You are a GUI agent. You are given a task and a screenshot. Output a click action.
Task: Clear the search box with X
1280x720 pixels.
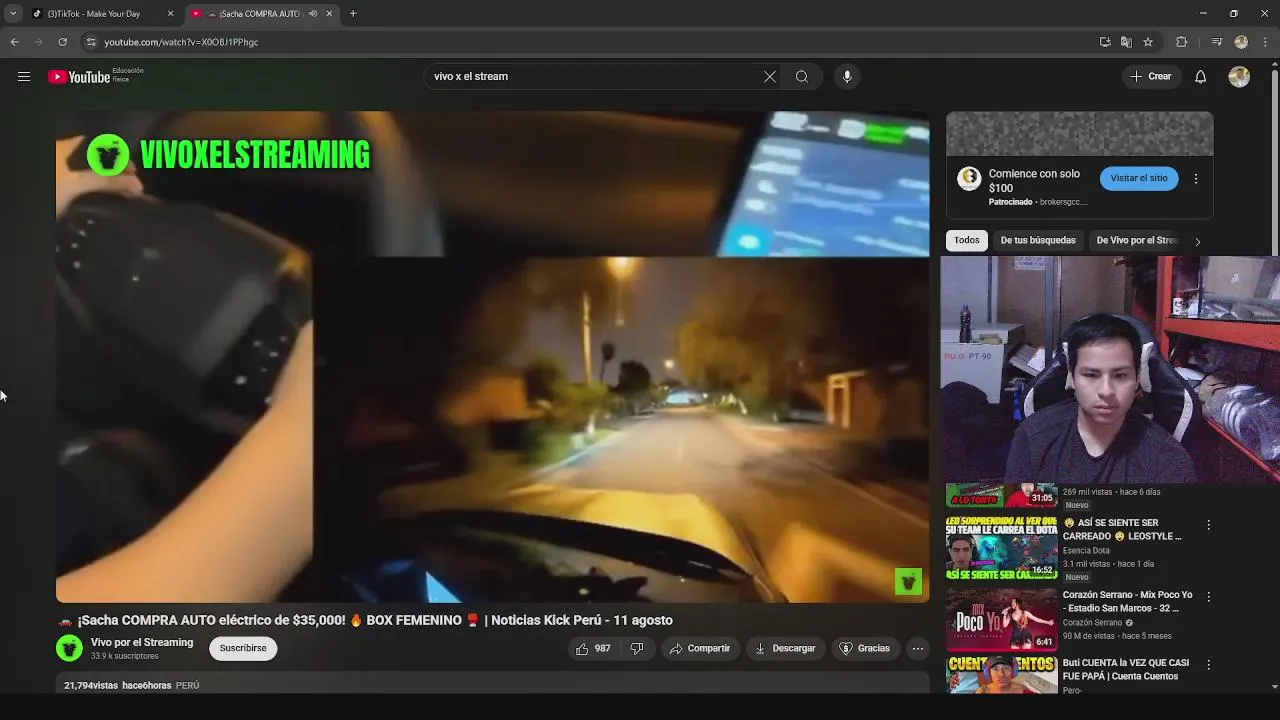point(770,77)
